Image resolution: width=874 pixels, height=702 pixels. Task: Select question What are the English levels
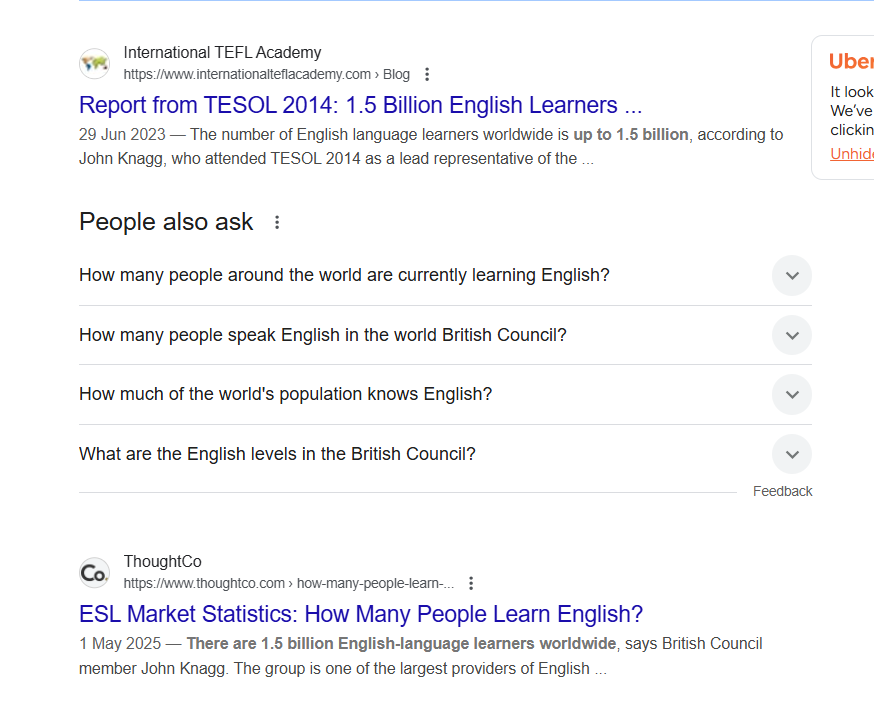click(x=277, y=454)
